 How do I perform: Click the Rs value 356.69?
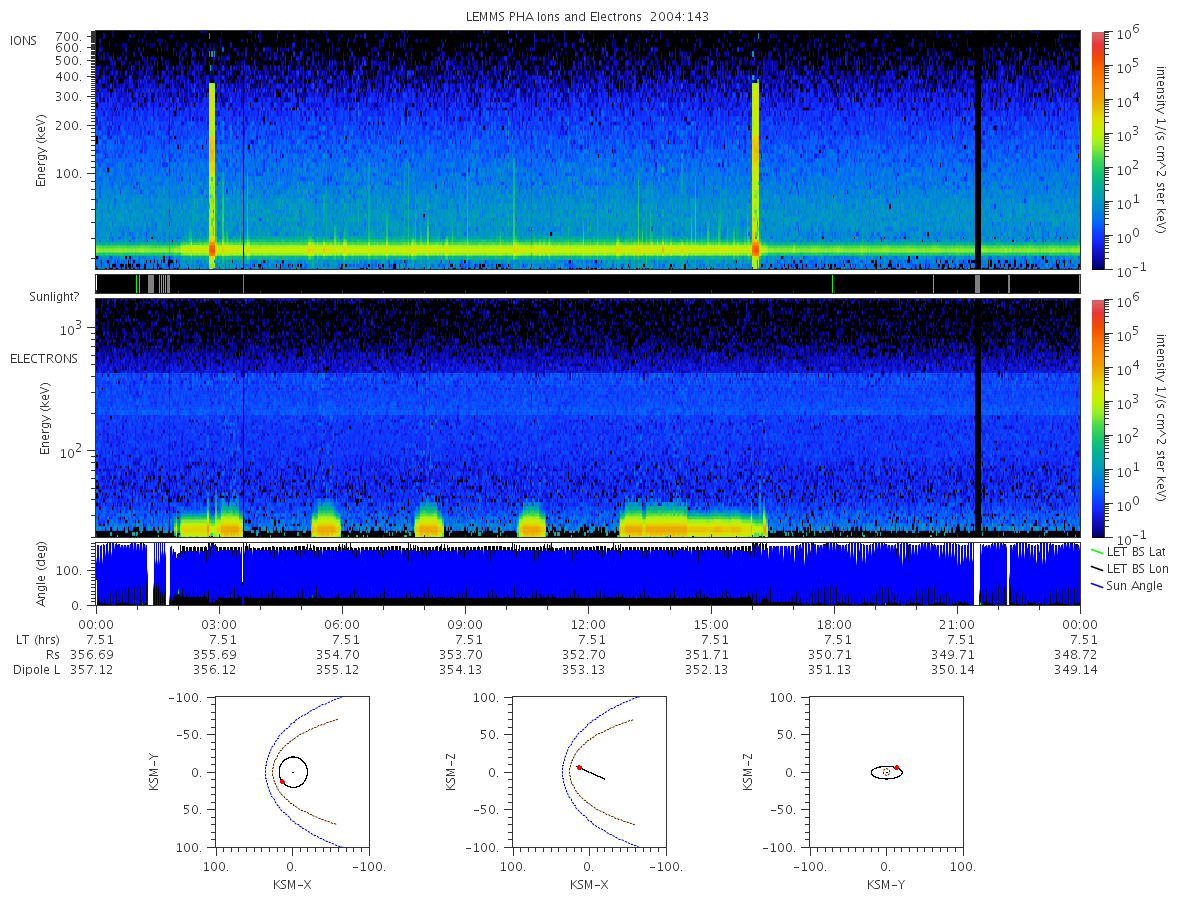(x=92, y=655)
